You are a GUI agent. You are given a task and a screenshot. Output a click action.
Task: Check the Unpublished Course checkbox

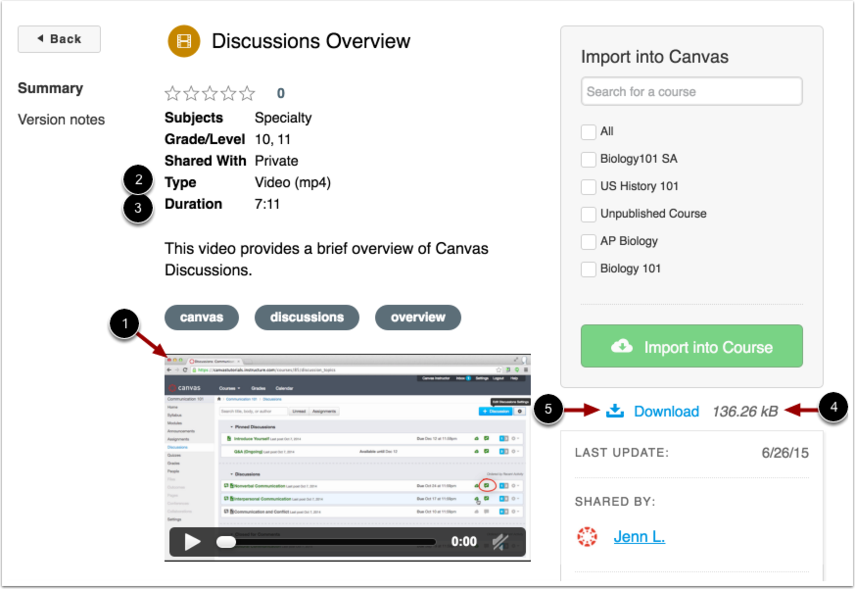(x=588, y=214)
